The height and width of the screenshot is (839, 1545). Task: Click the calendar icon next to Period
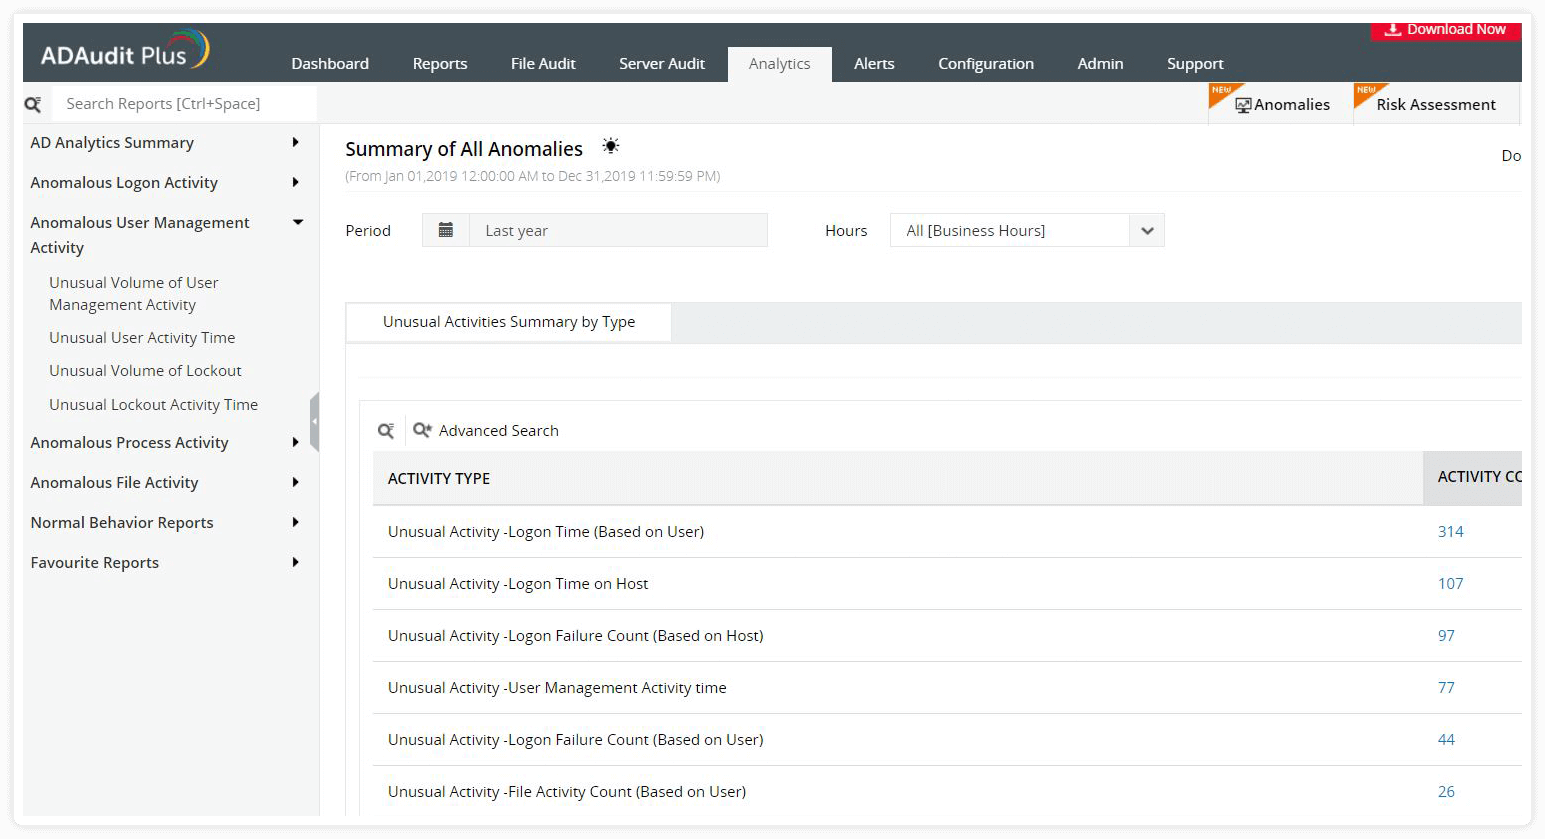(446, 230)
